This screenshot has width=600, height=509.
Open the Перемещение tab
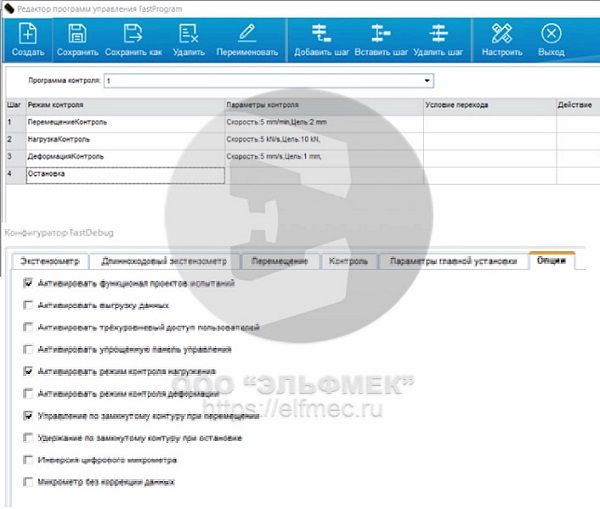pos(280,261)
